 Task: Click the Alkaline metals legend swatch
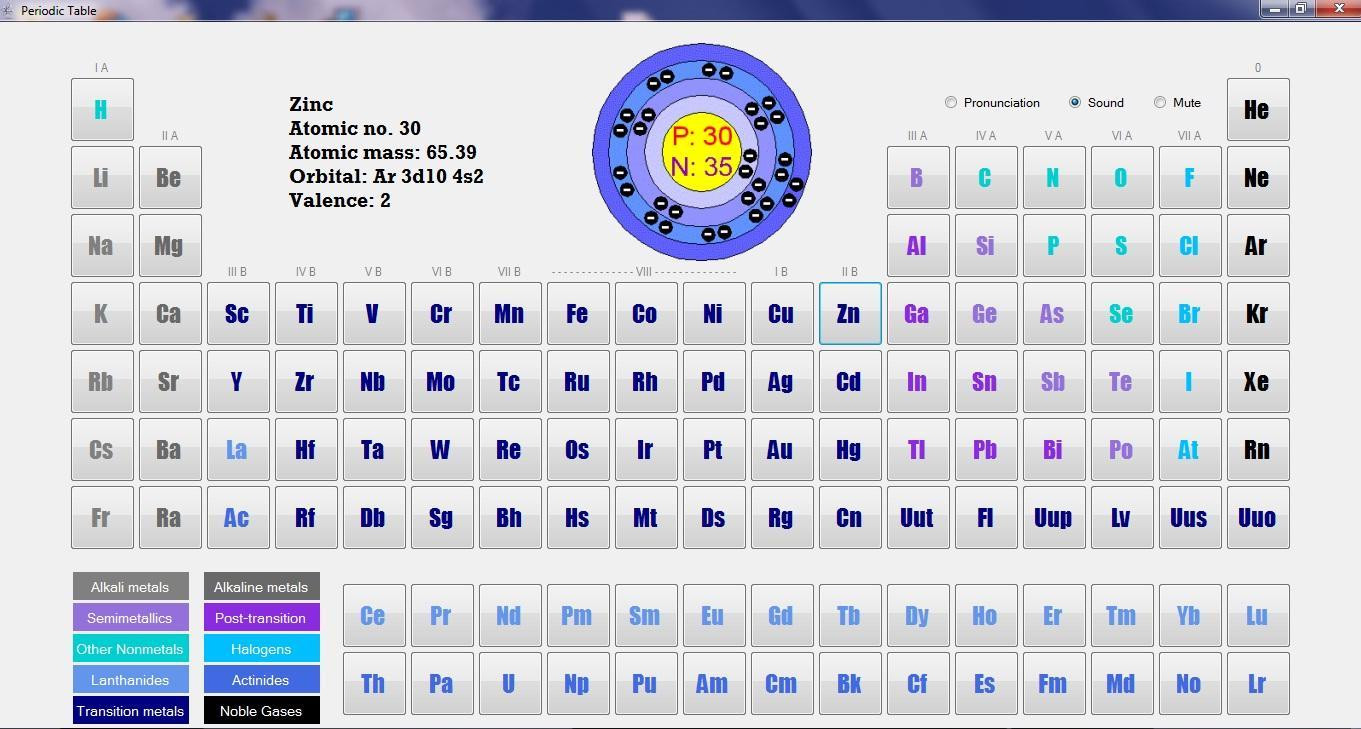click(261, 587)
